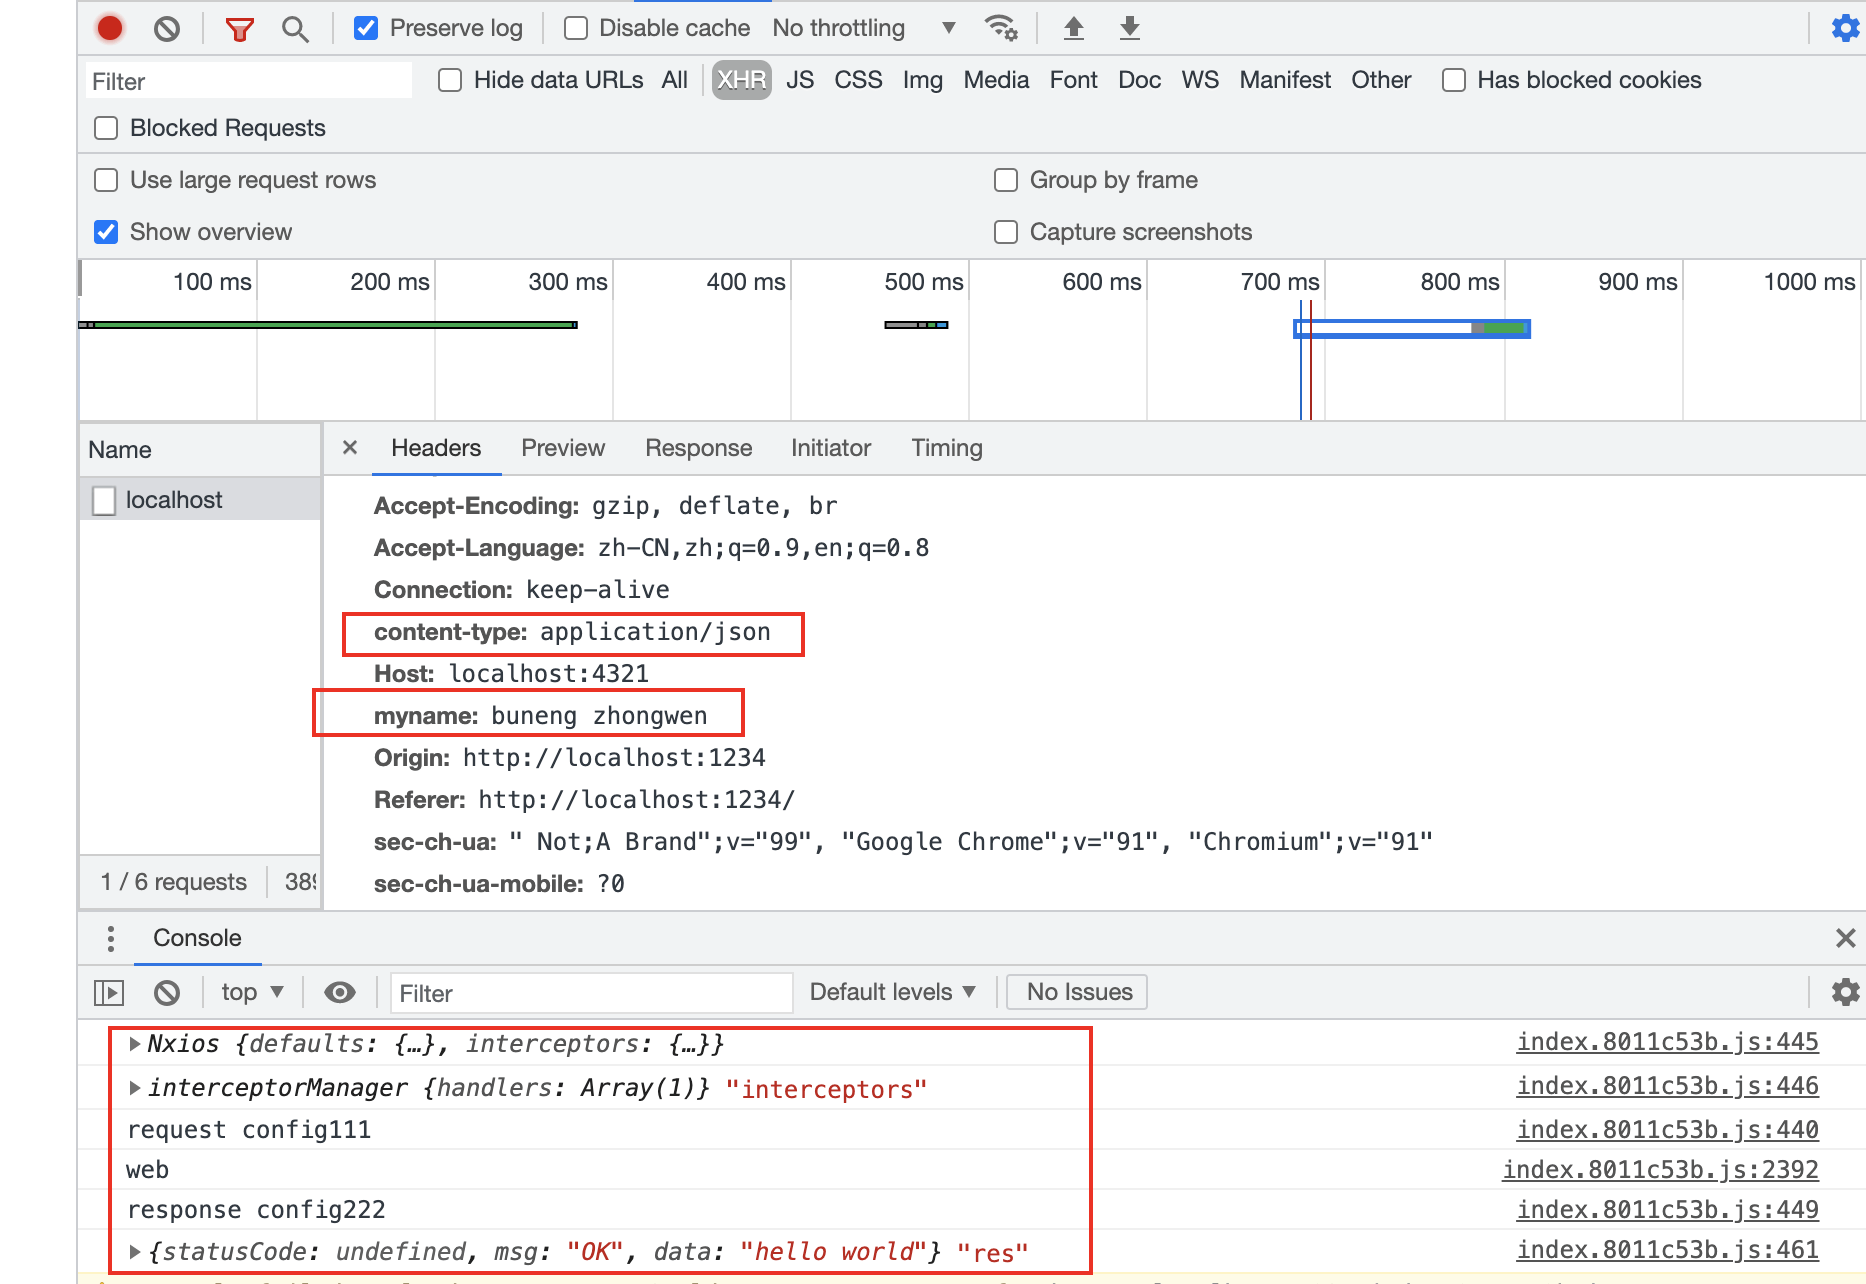This screenshot has width=1866, height=1284.
Task: Switch to the Preview tab
Action: tap(563, 448)
